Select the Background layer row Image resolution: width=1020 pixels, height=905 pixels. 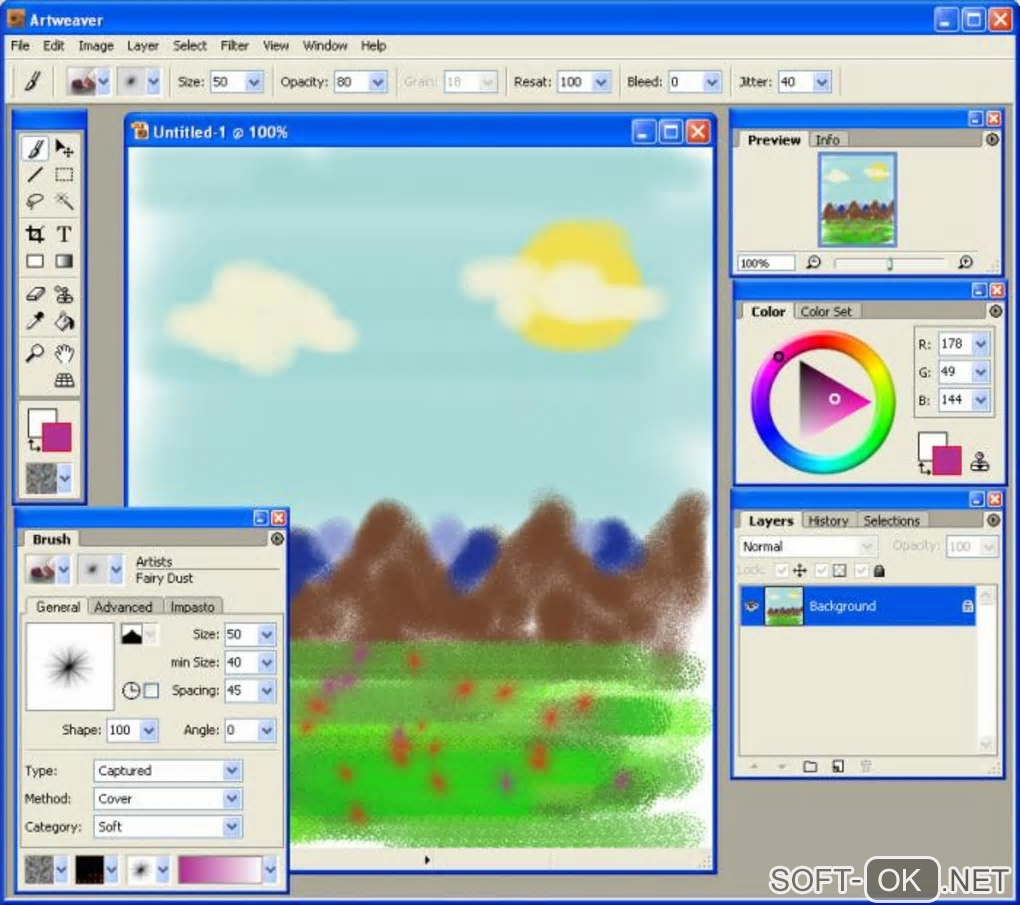click(x=857, y=606)
